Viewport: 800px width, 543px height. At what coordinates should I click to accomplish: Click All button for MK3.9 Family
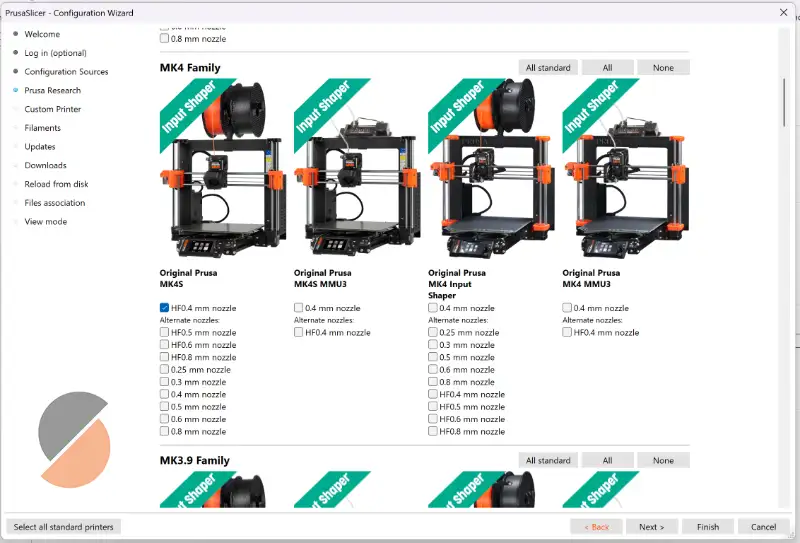click(607, 460)
